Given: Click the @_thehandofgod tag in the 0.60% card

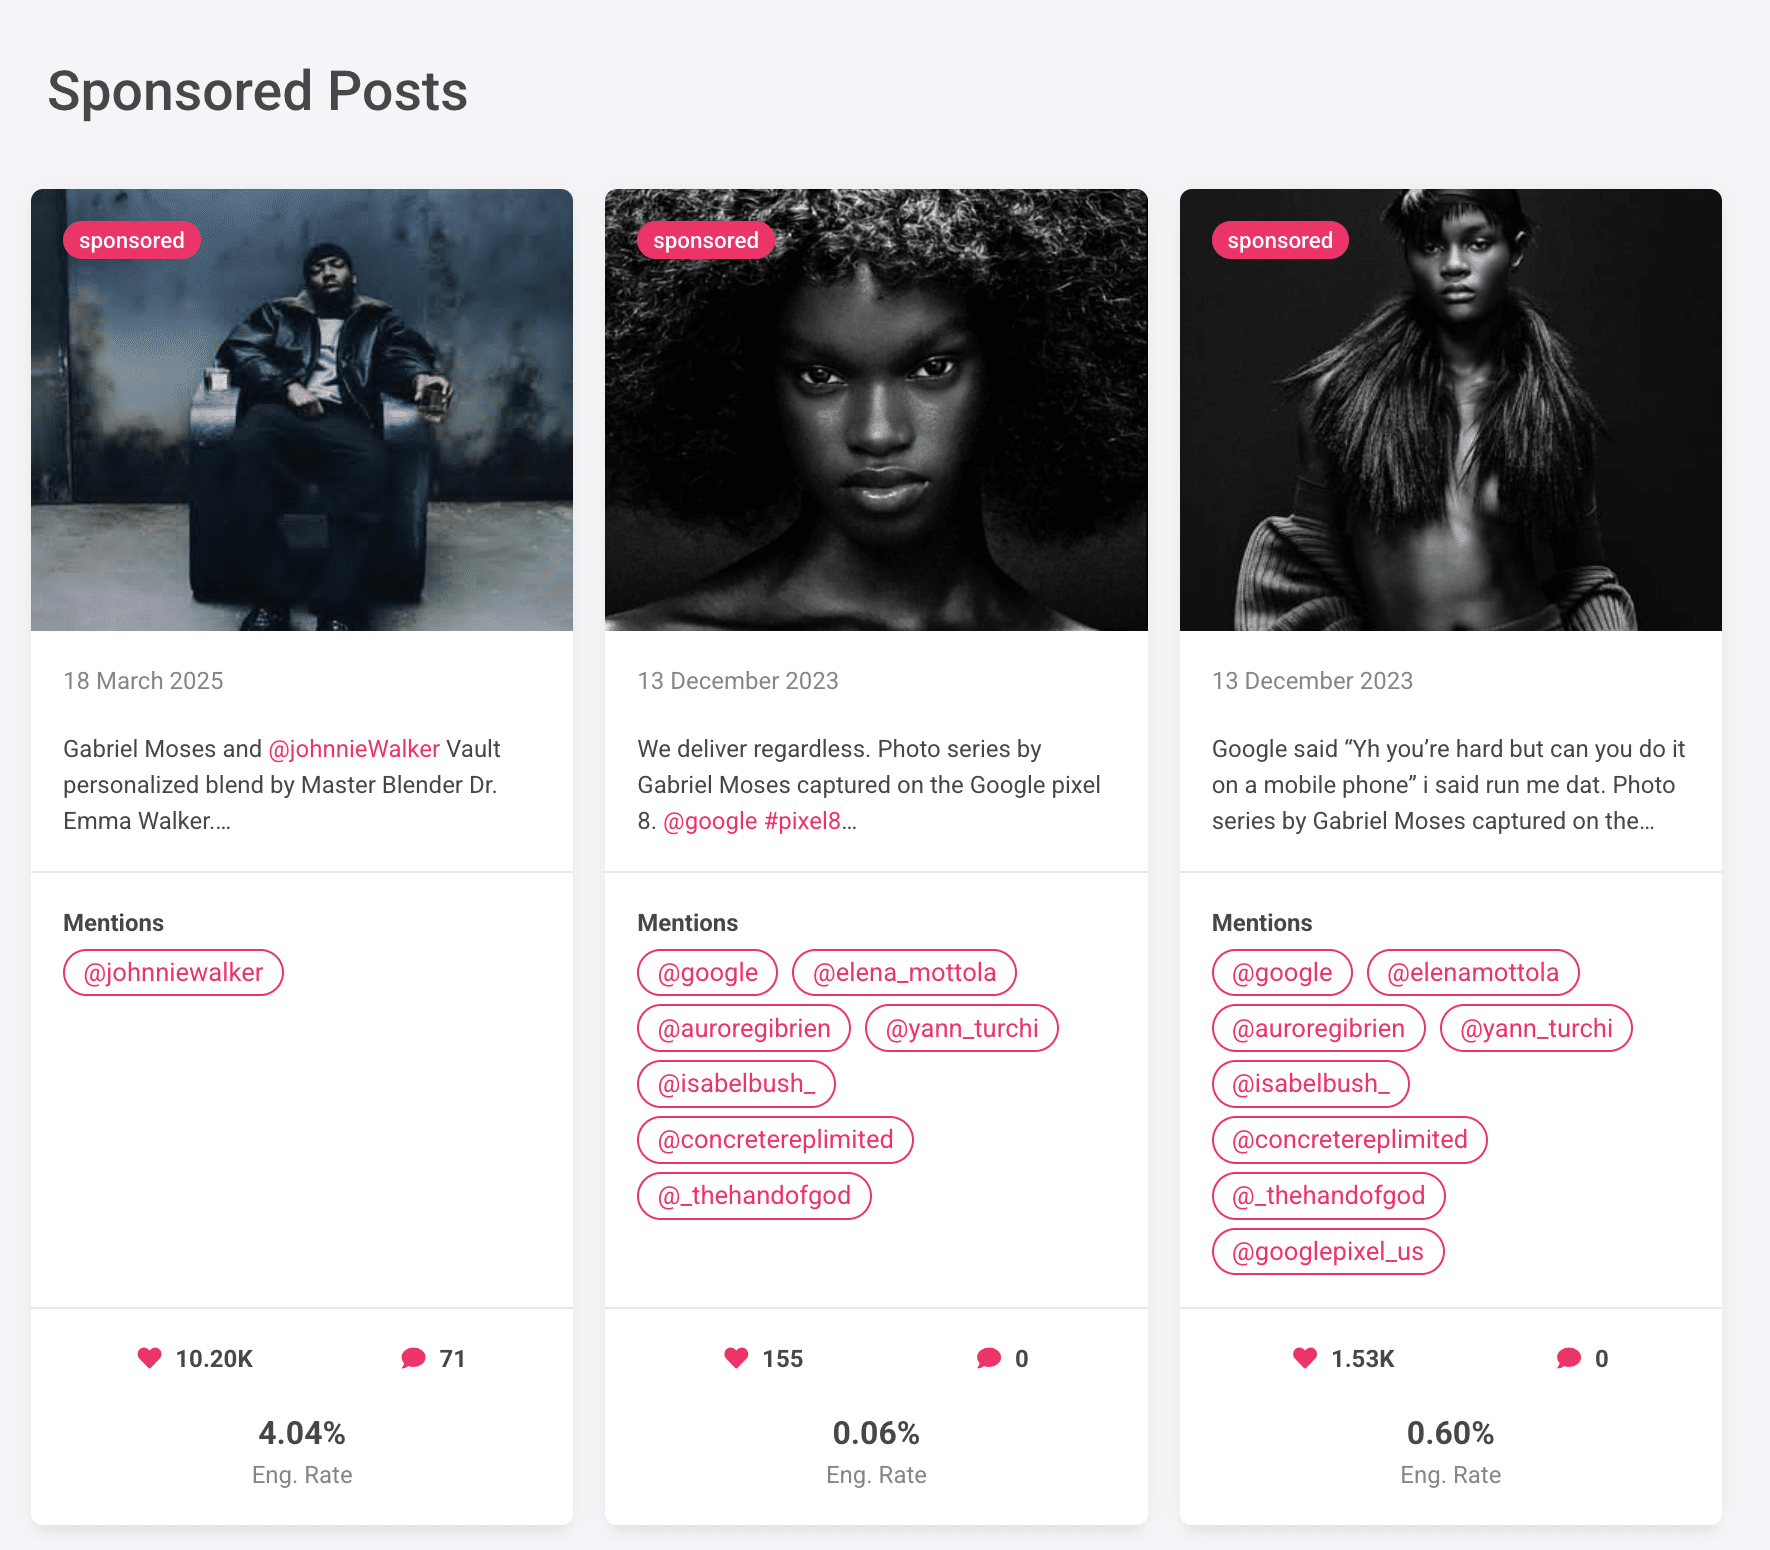Looking at the screenshot, I should tap(1328, 1196).
